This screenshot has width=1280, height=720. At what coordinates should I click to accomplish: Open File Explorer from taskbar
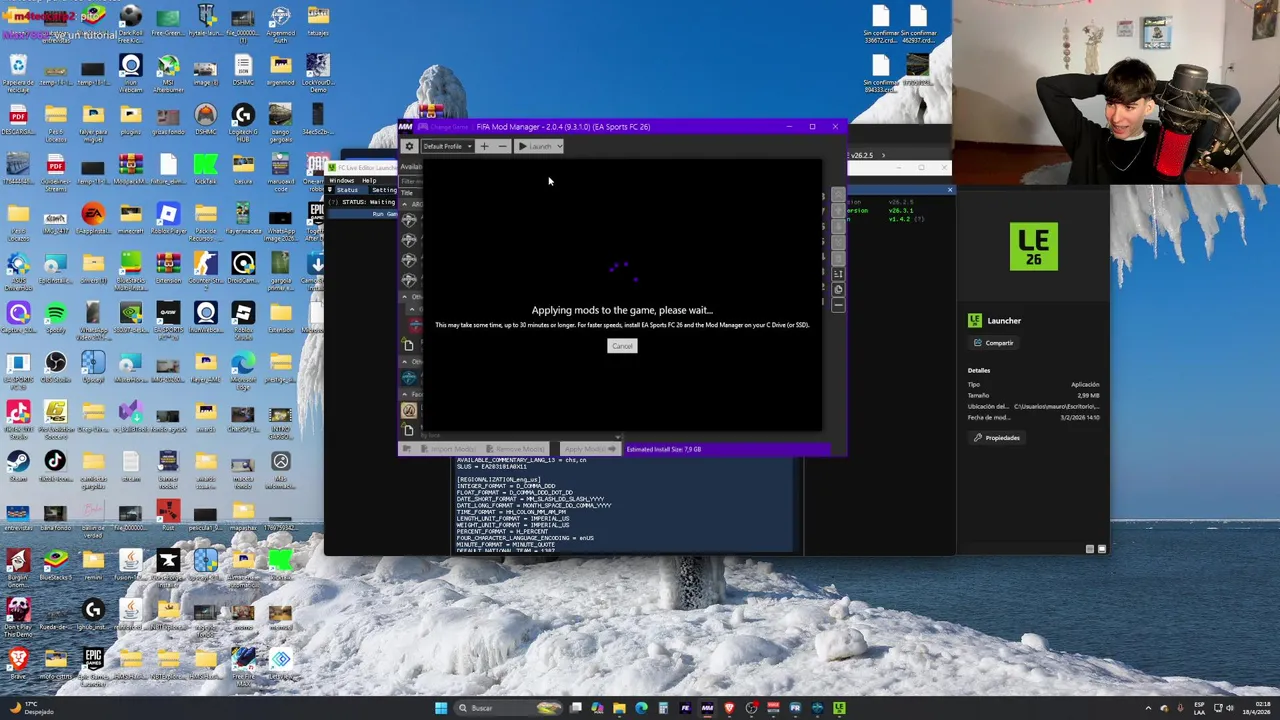[x=619, y=708]
